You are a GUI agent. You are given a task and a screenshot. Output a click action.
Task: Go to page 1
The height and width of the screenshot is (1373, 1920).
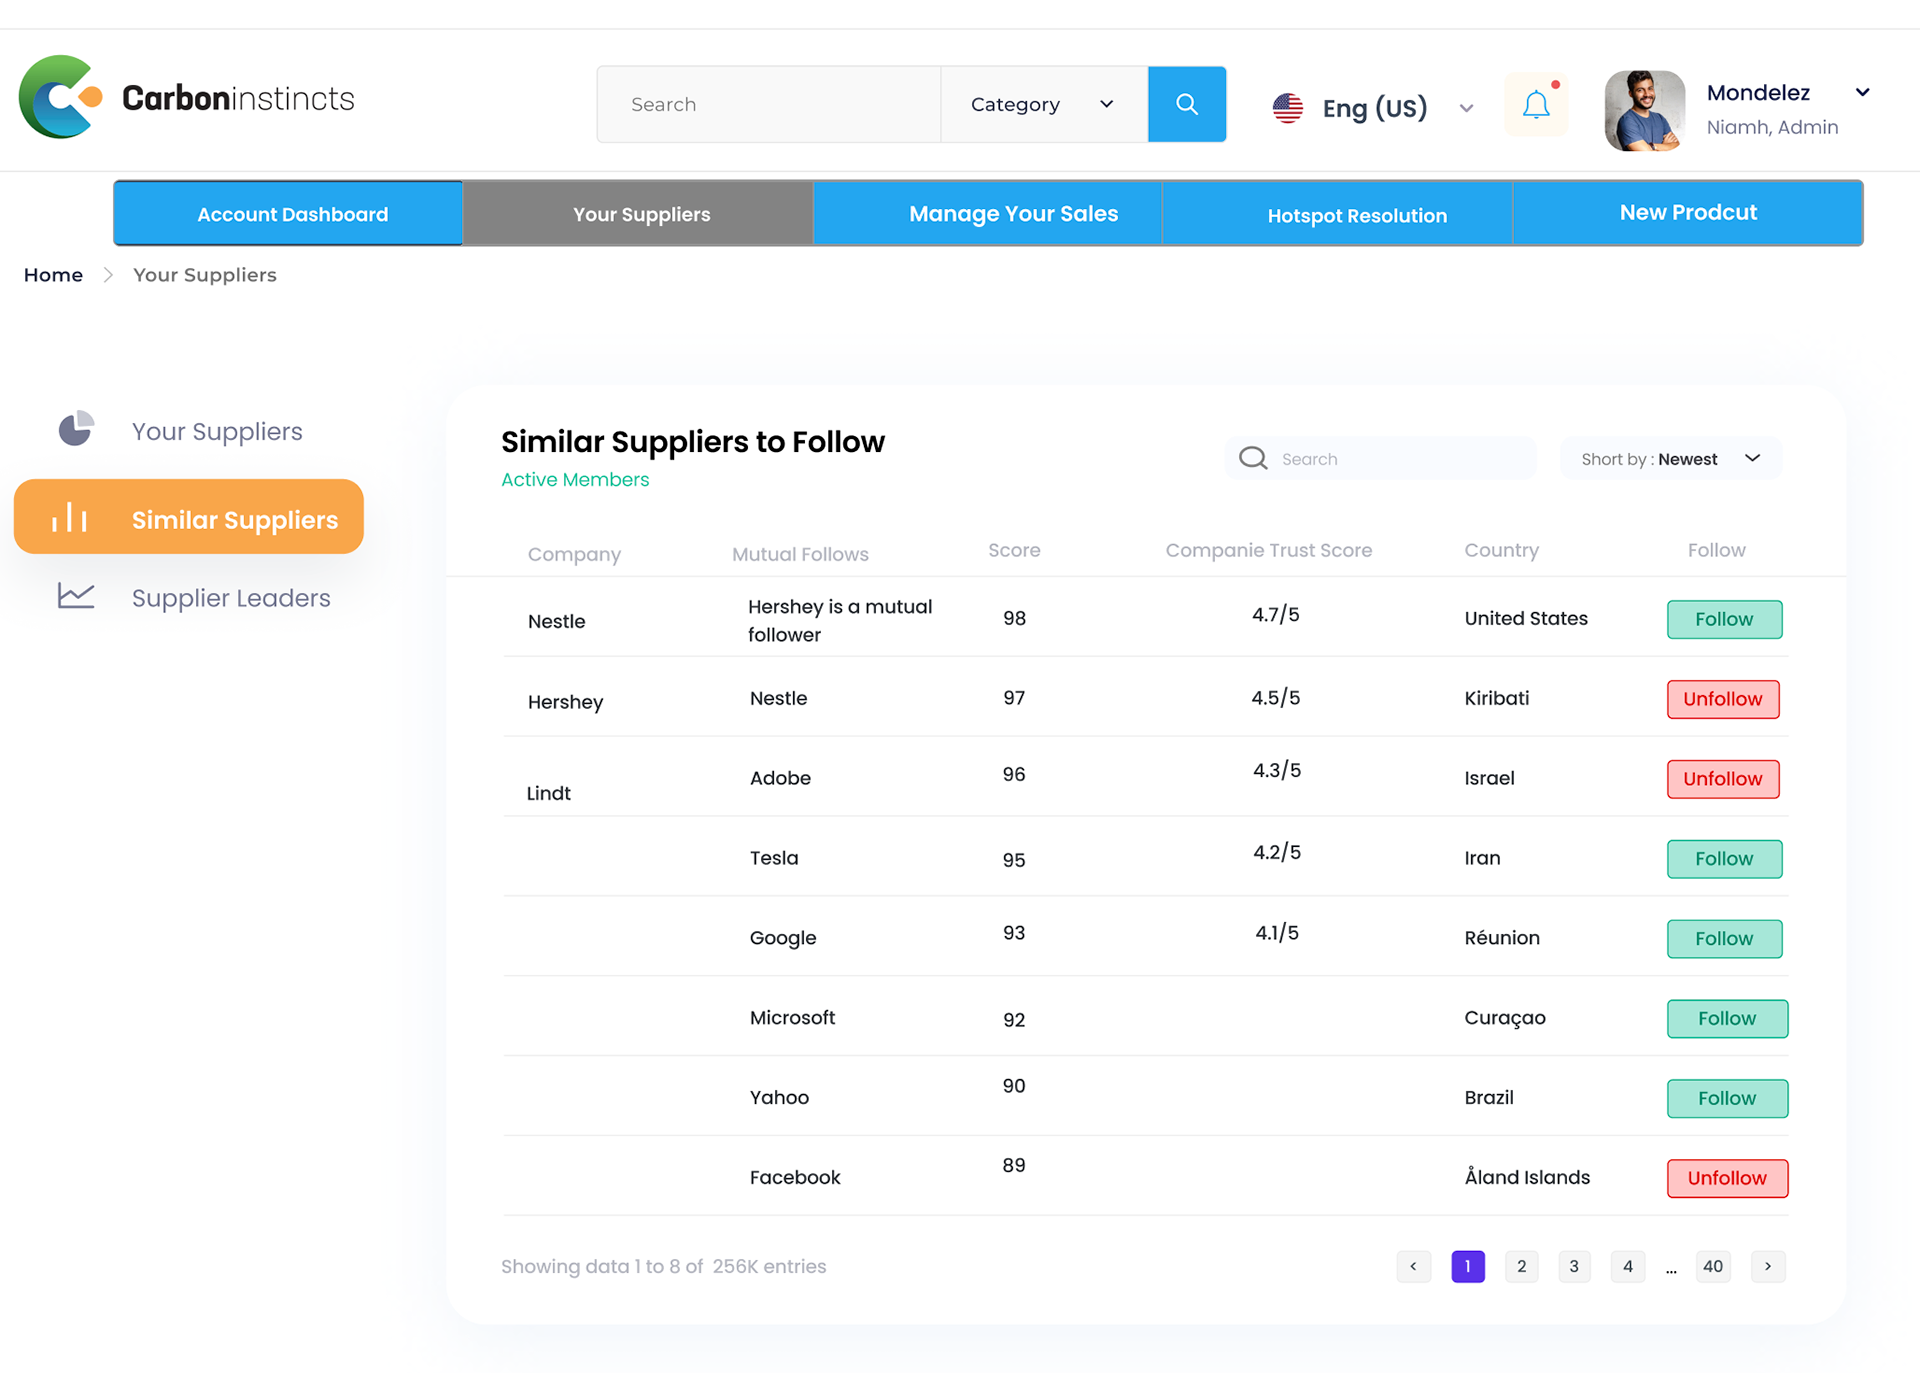[x=1468, y=1266]
